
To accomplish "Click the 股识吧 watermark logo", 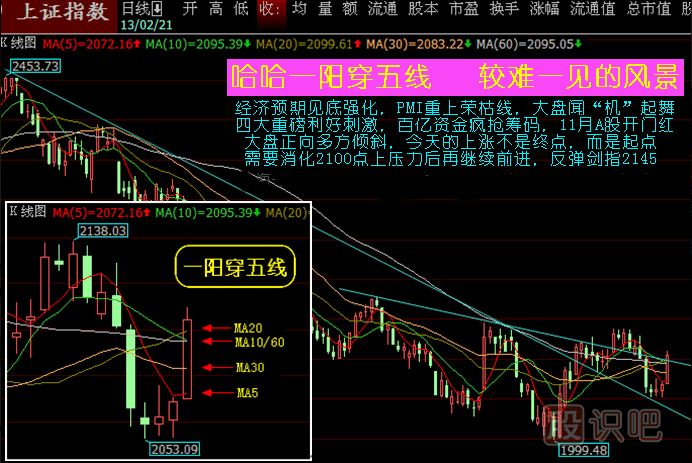I will coord(603,424).
